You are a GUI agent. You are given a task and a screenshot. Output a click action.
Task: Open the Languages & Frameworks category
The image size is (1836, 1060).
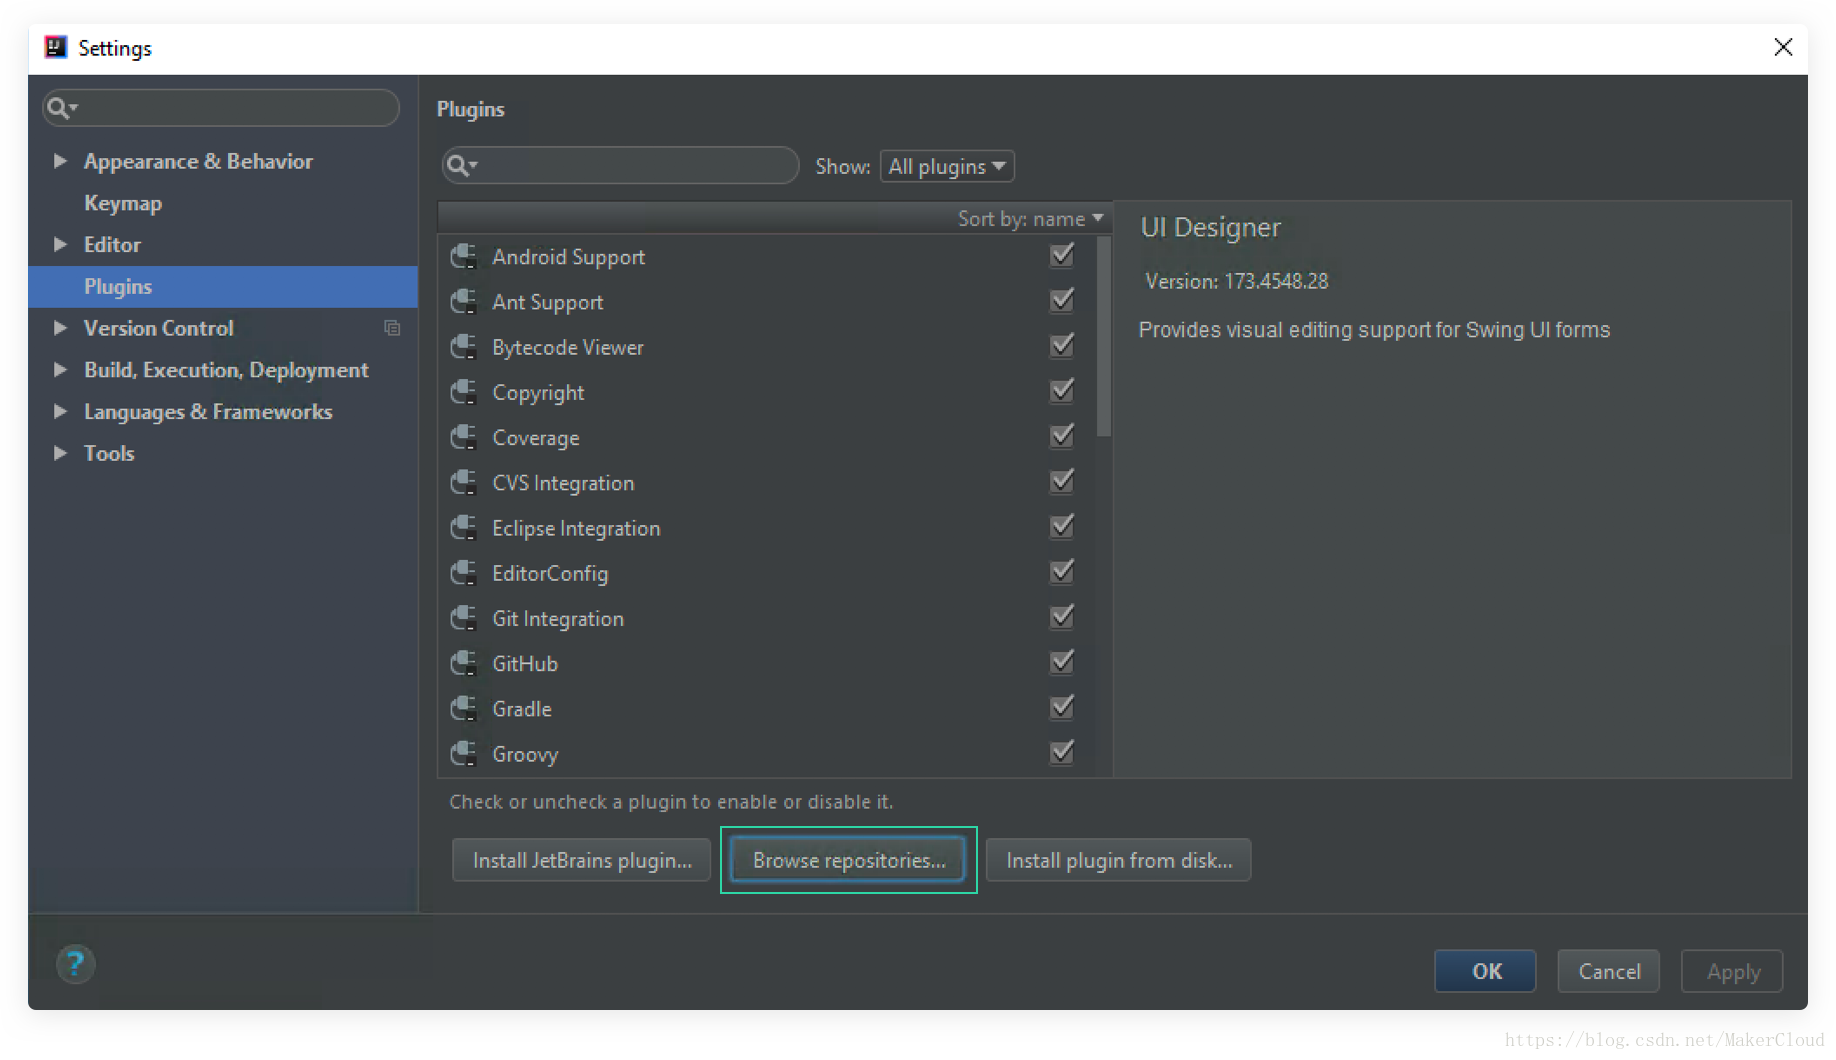[x=208, y=412]
